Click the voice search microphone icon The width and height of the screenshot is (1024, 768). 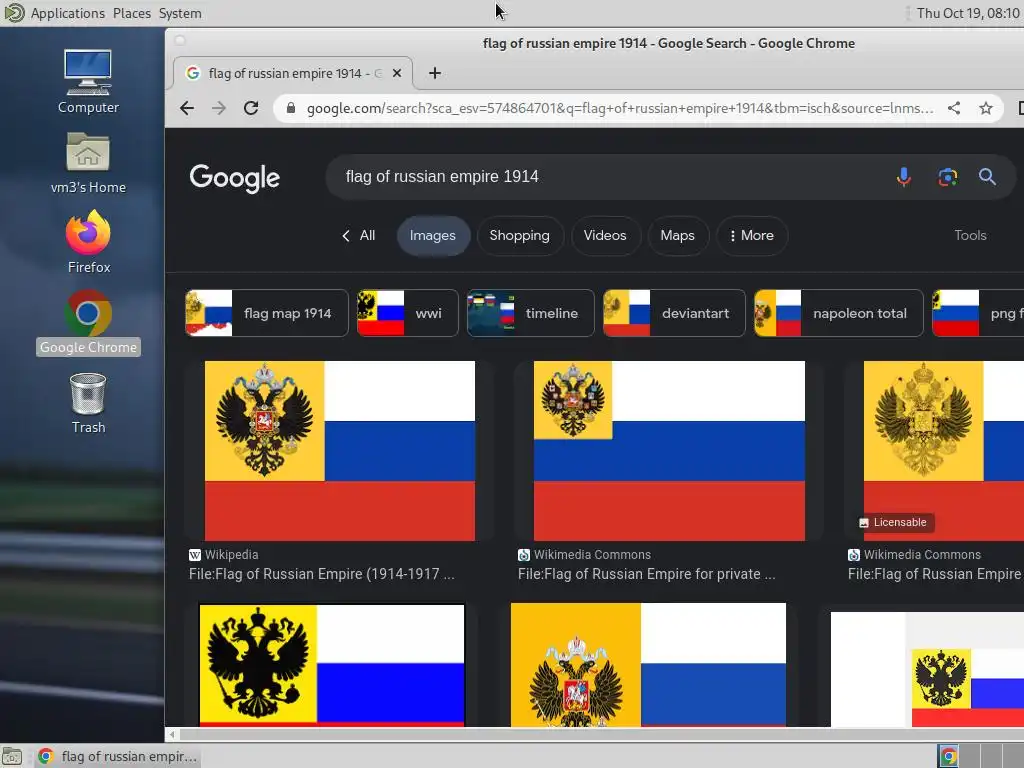904,177
